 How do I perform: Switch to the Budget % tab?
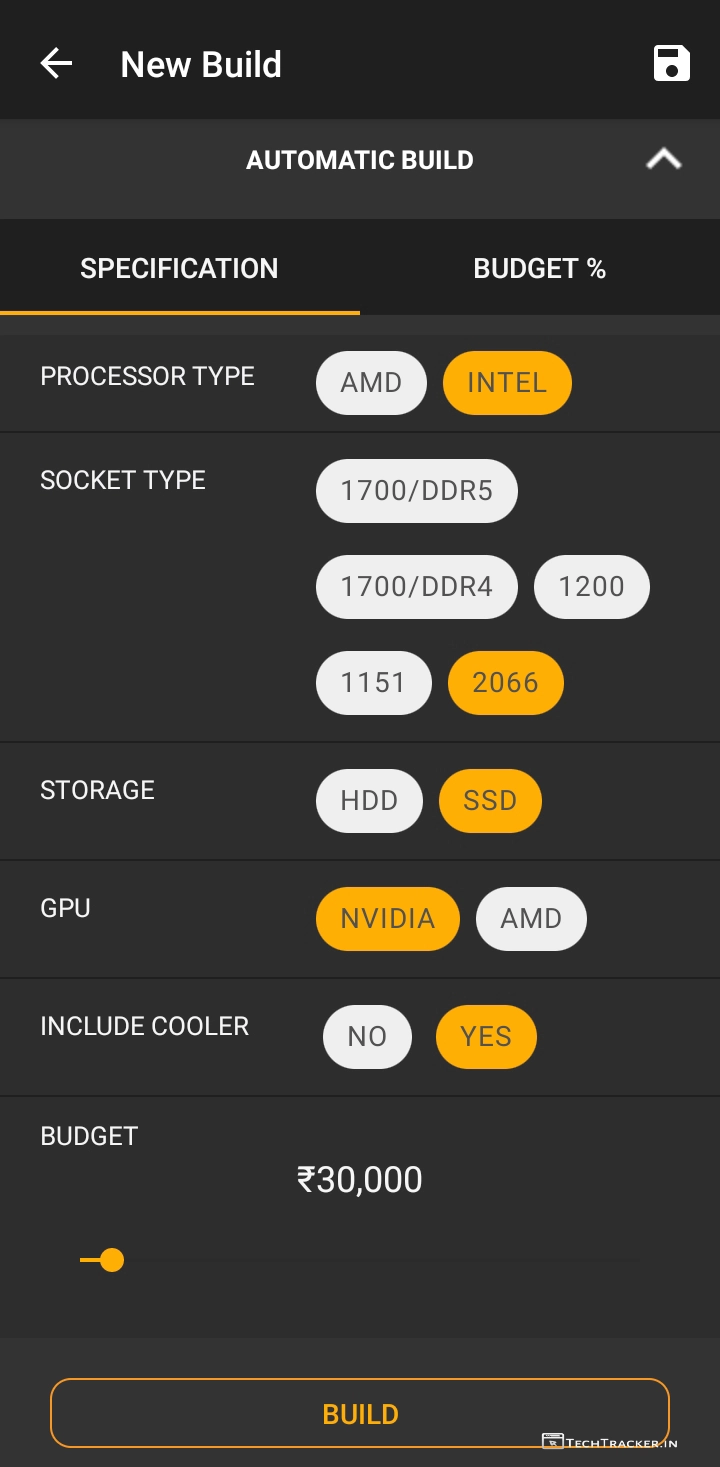point(539,268)
